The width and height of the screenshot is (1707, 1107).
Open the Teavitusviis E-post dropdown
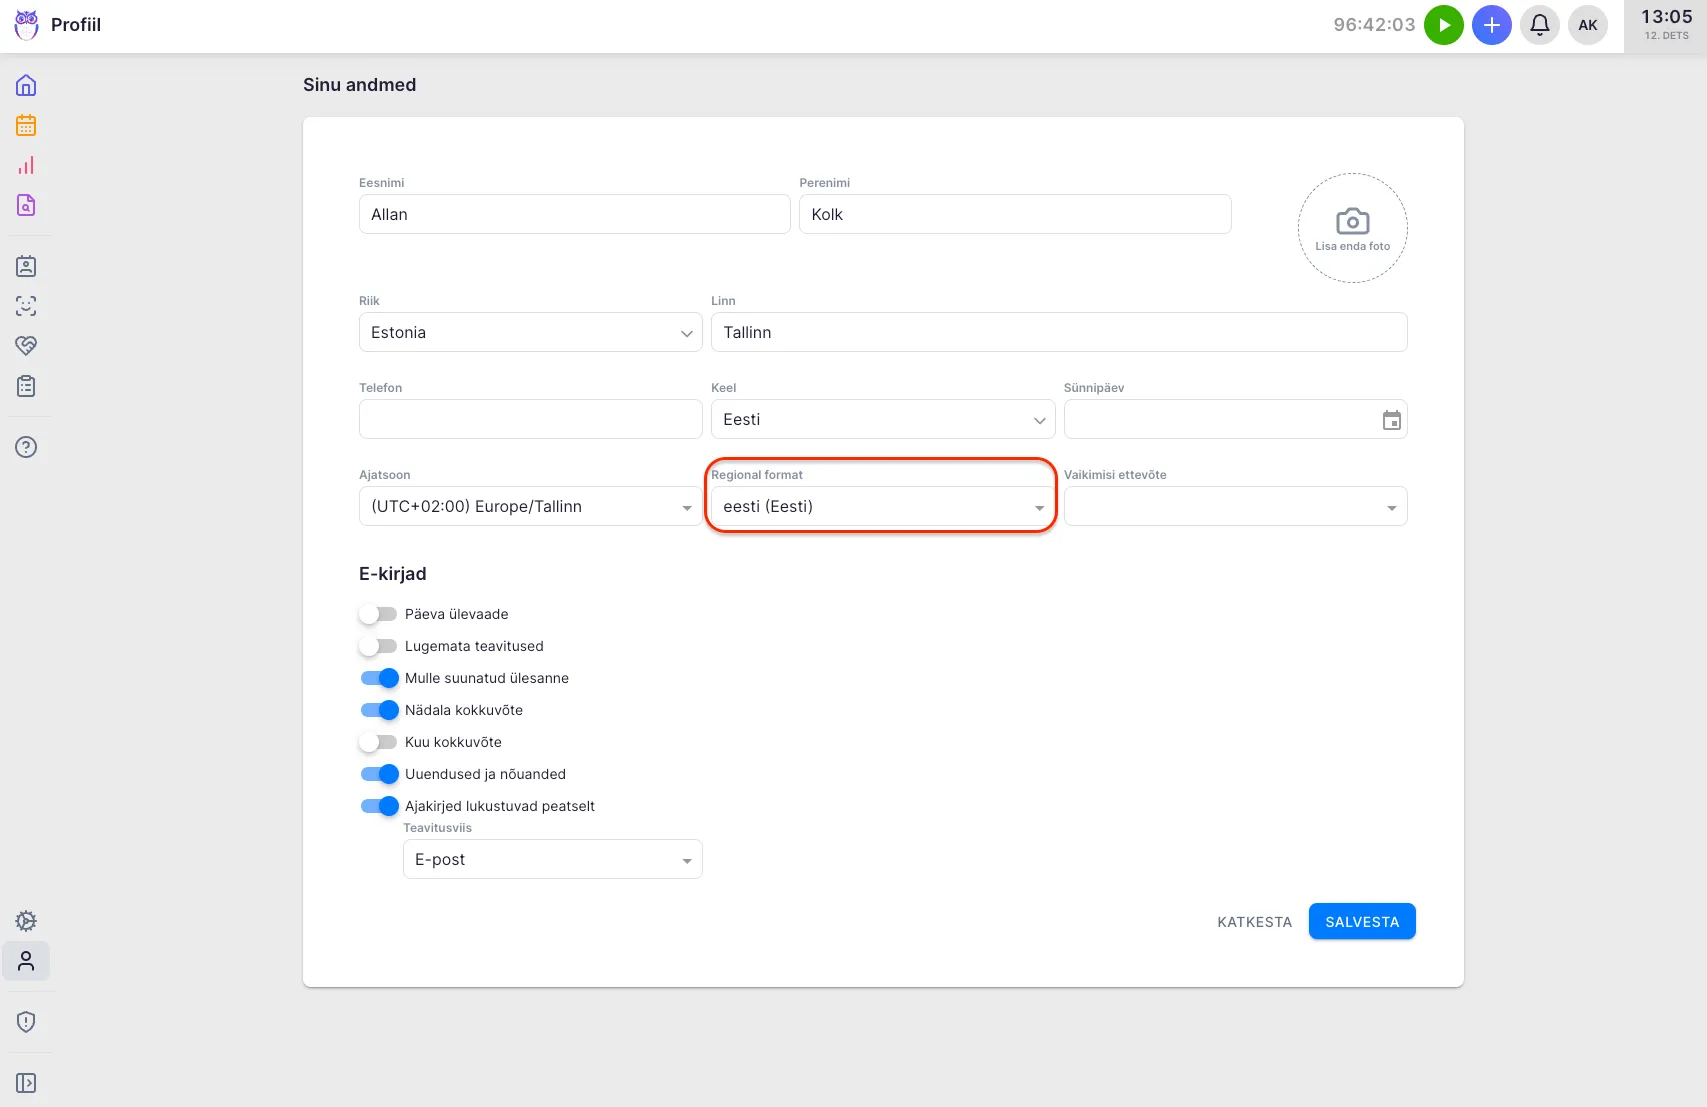[x=552, y=860]
